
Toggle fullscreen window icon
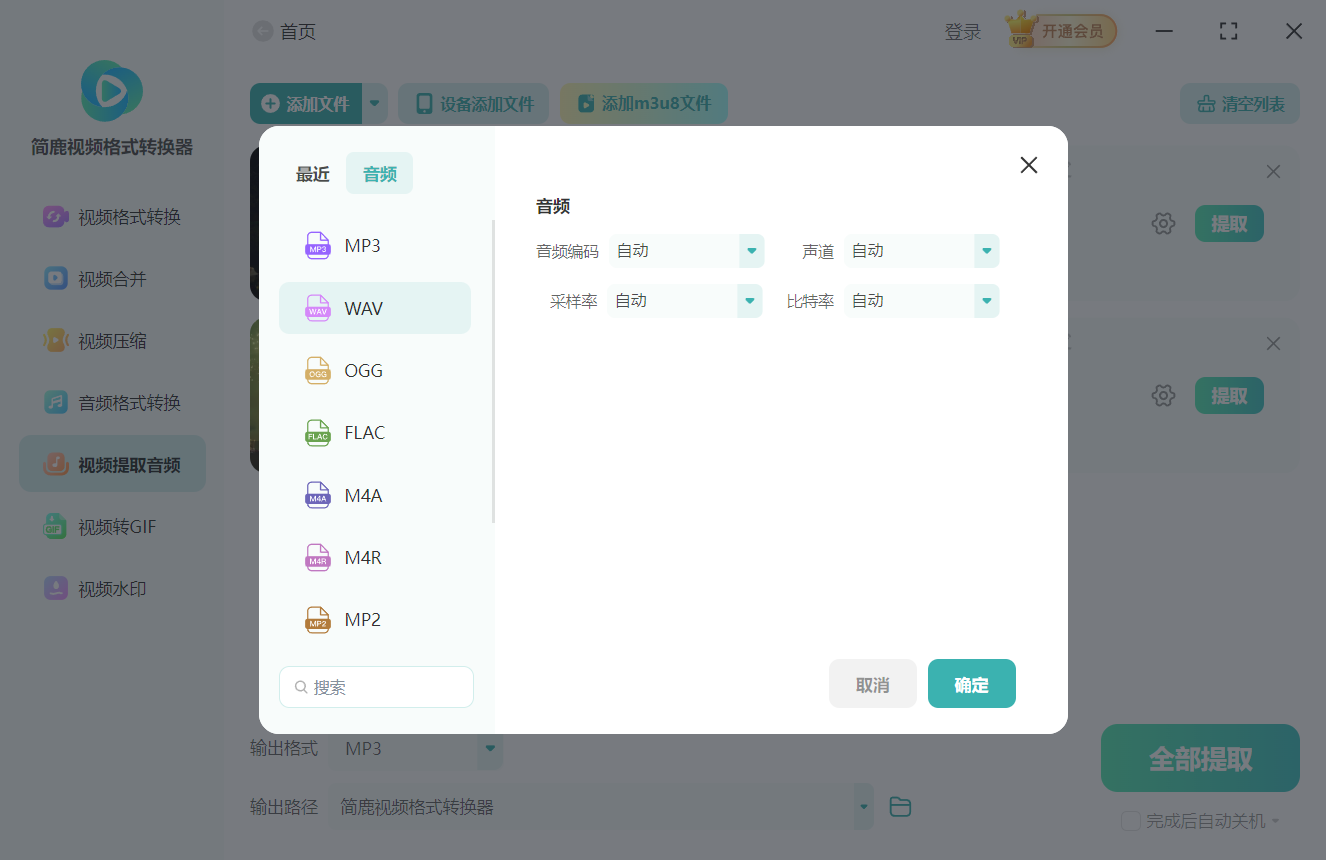[1229, 31]
